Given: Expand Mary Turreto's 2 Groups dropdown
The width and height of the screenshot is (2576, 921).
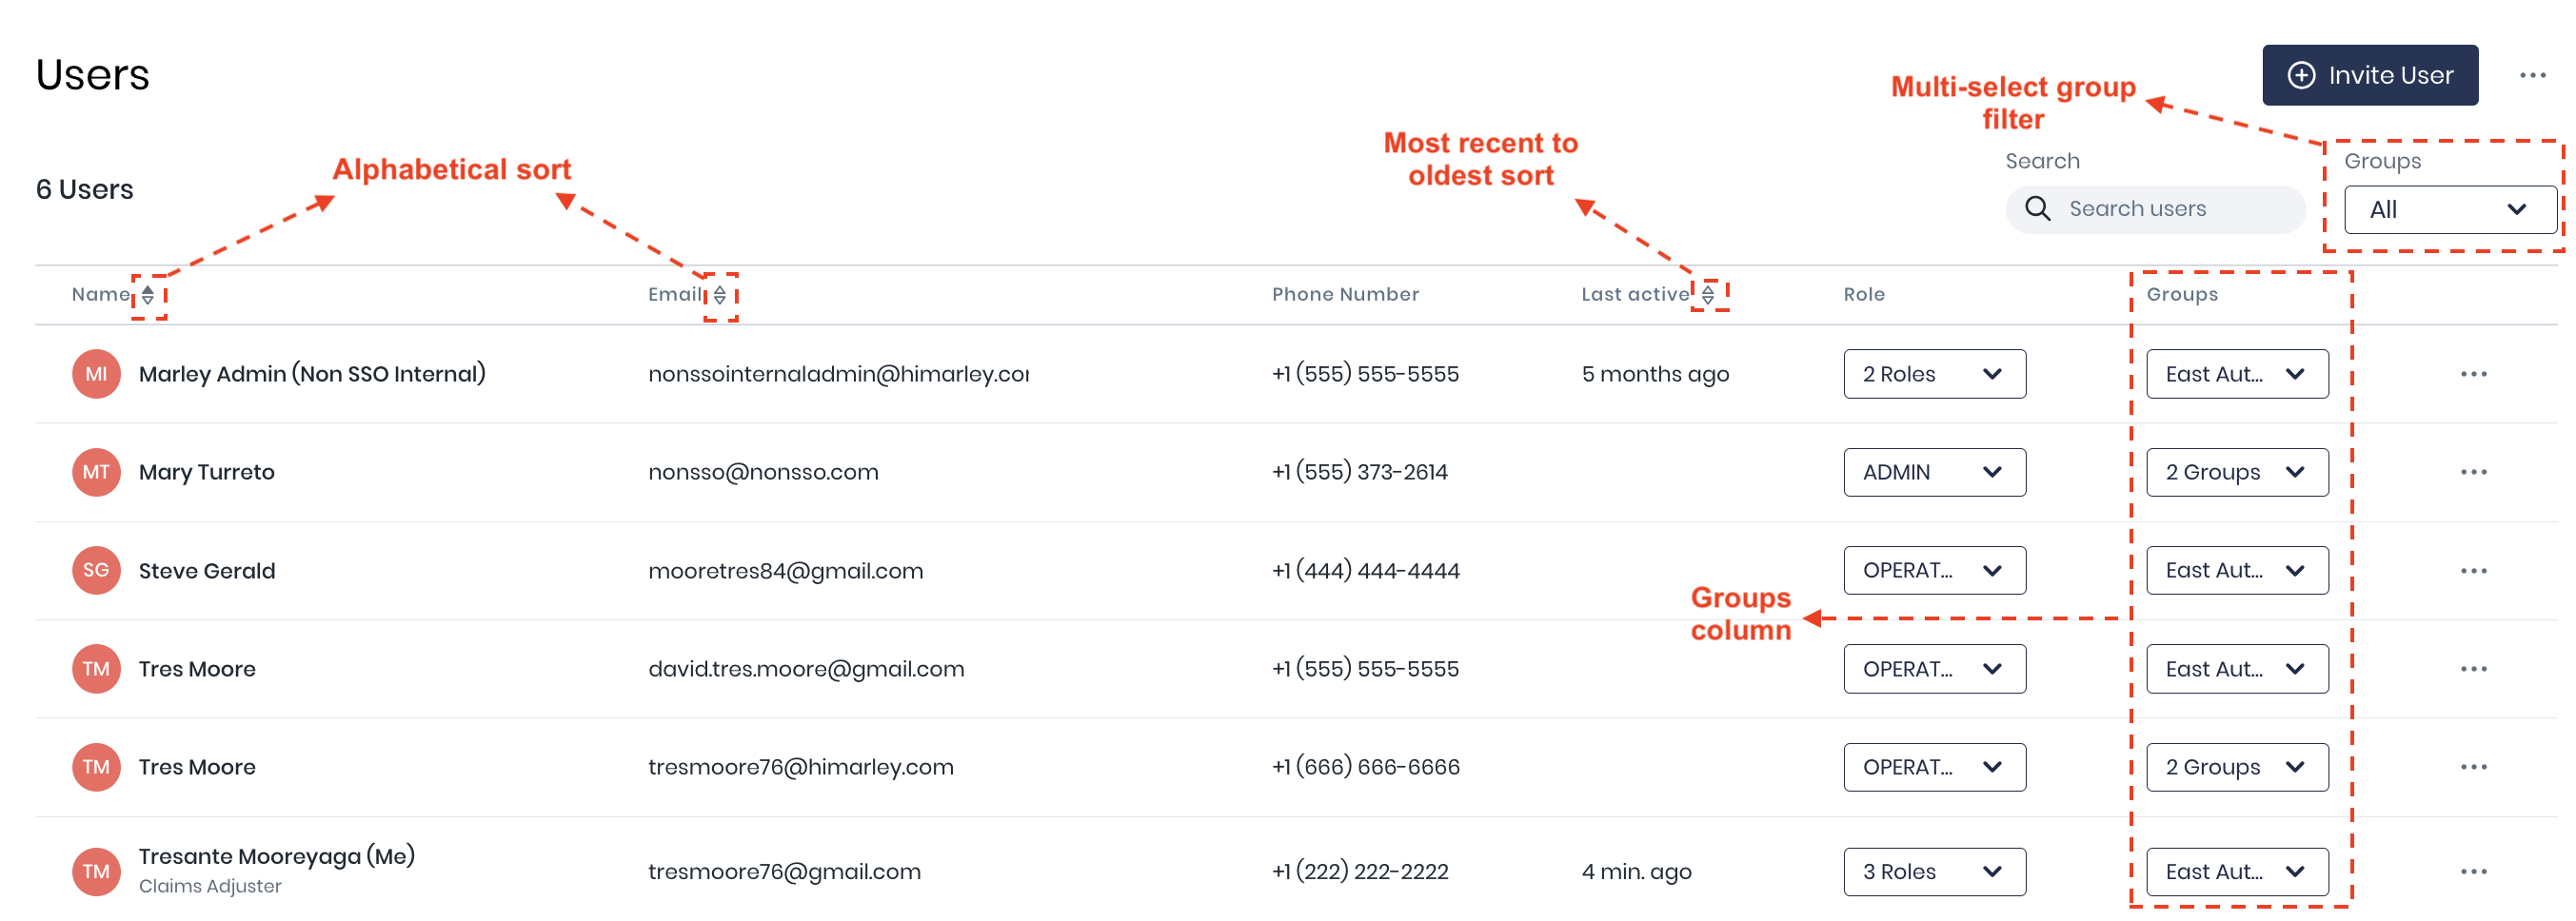Looking at the screenshot, I should pyautogui.click(x=2236, y=472).
